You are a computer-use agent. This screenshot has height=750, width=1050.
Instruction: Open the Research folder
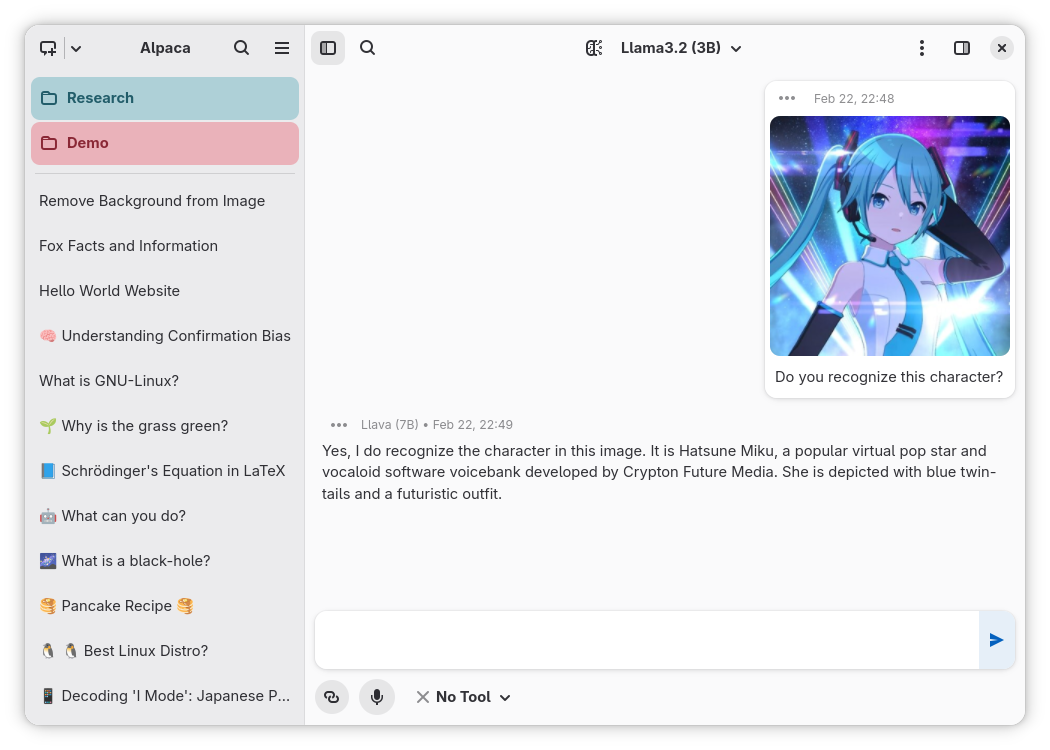[165, 98]
